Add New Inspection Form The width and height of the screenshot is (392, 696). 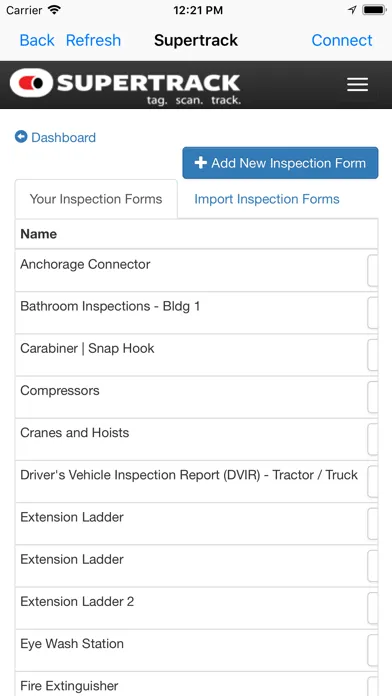pos(280,163)
